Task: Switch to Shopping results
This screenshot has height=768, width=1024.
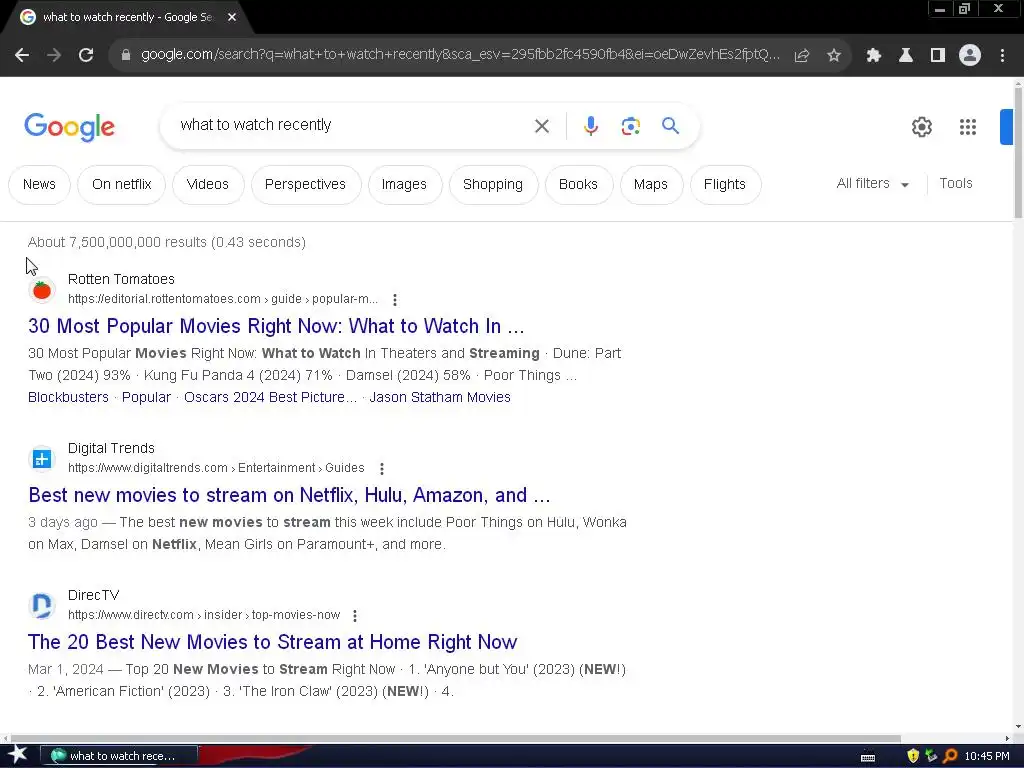Action: (493, 184)
